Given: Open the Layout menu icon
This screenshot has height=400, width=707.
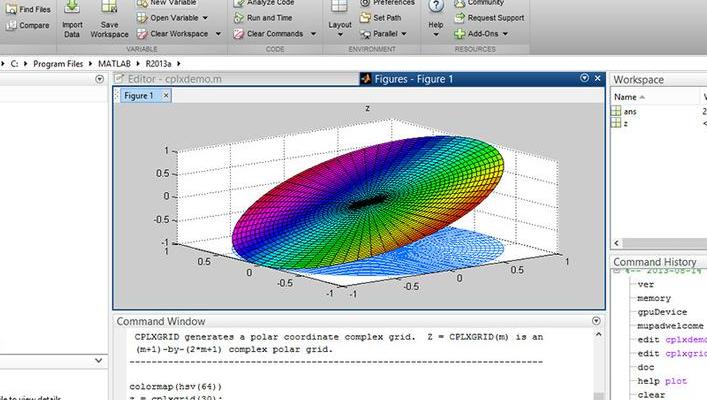Looking at the screenshot, I should click(339, 7).
